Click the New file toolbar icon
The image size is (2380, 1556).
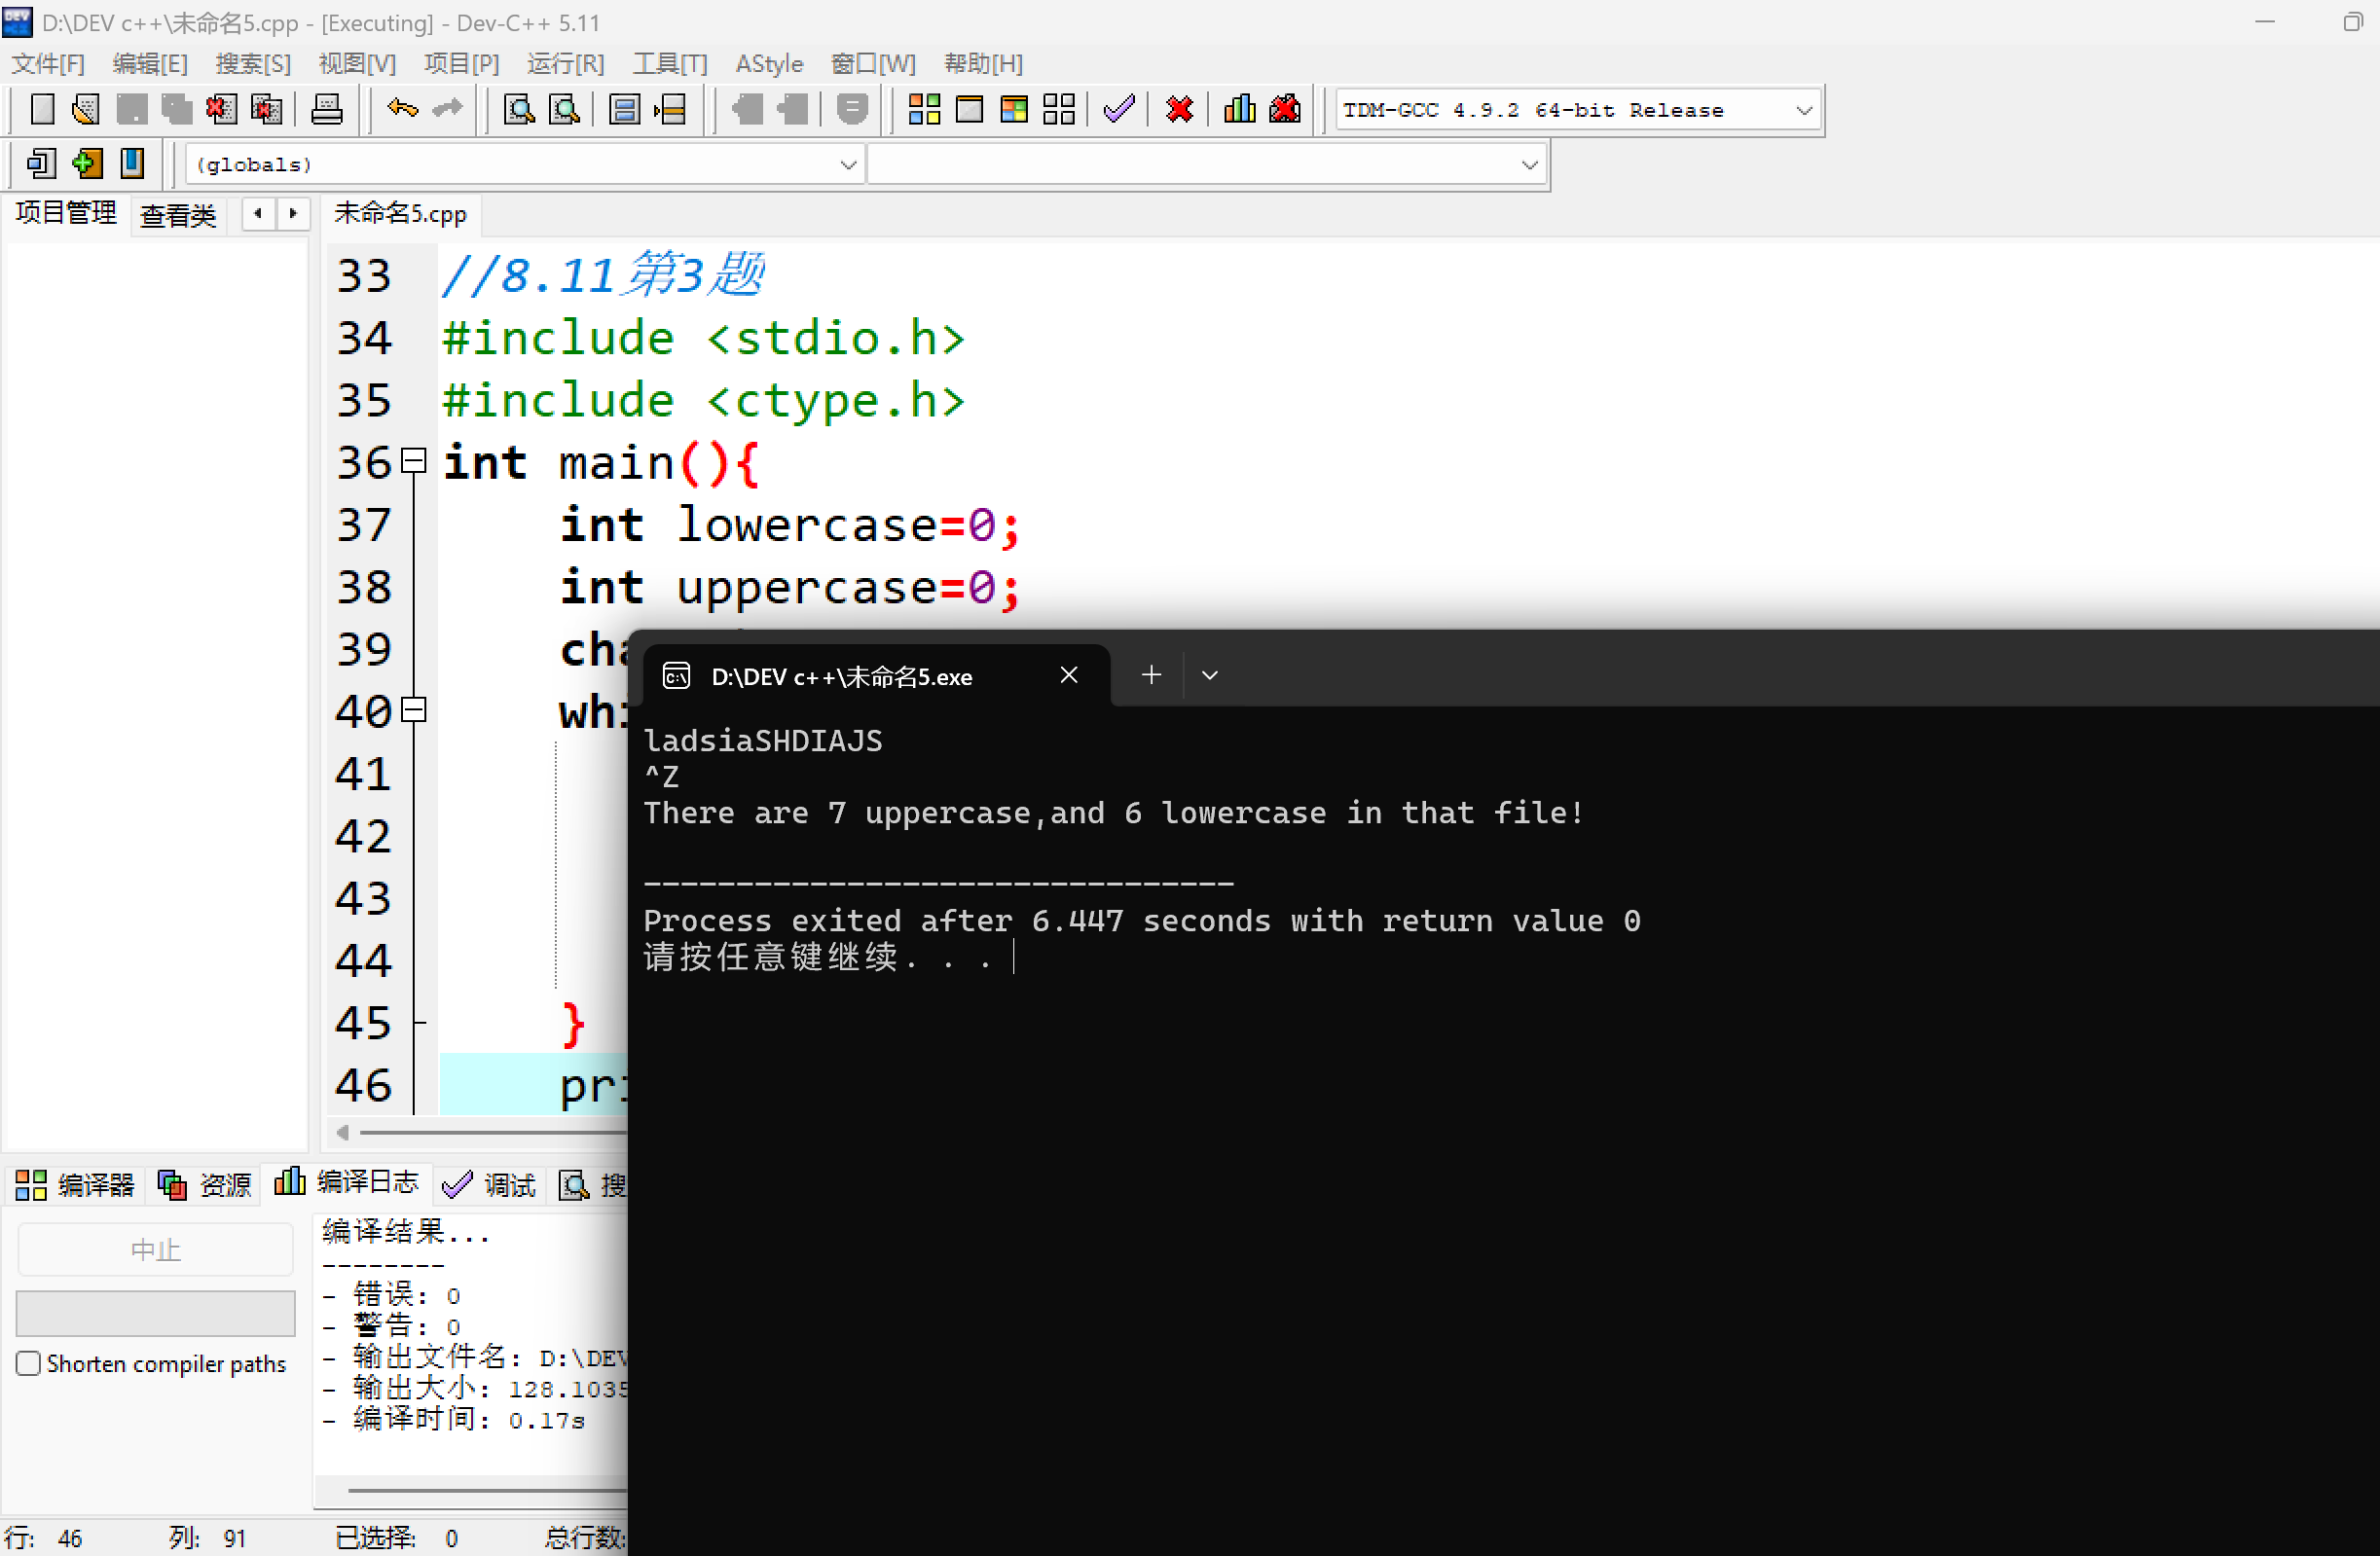pos(42,109)
